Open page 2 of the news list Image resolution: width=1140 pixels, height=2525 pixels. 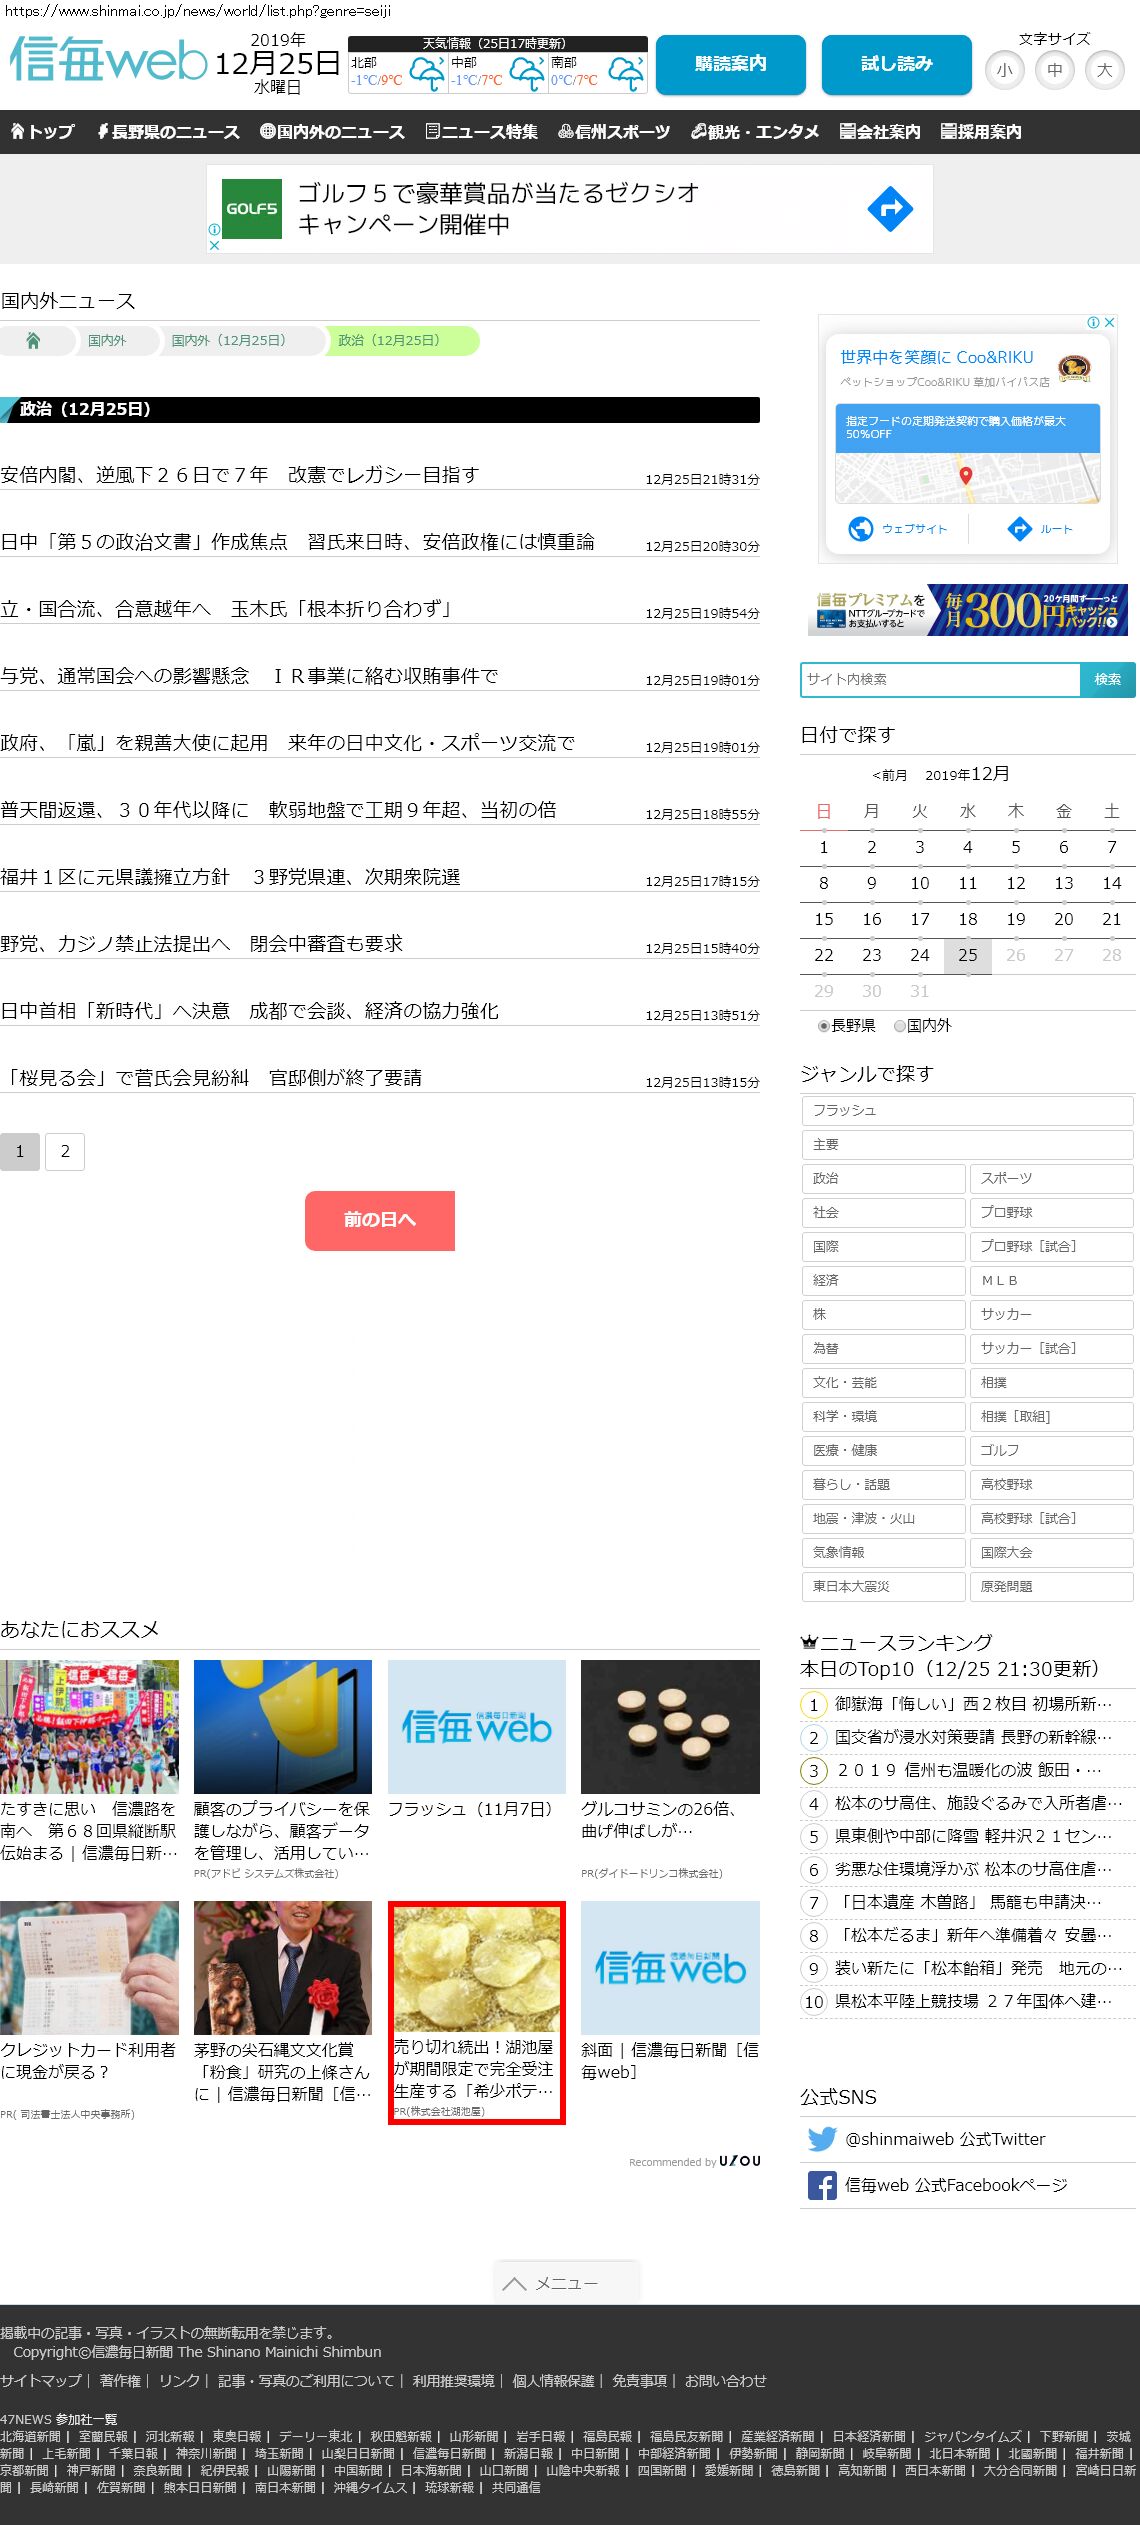point(65,1152)
